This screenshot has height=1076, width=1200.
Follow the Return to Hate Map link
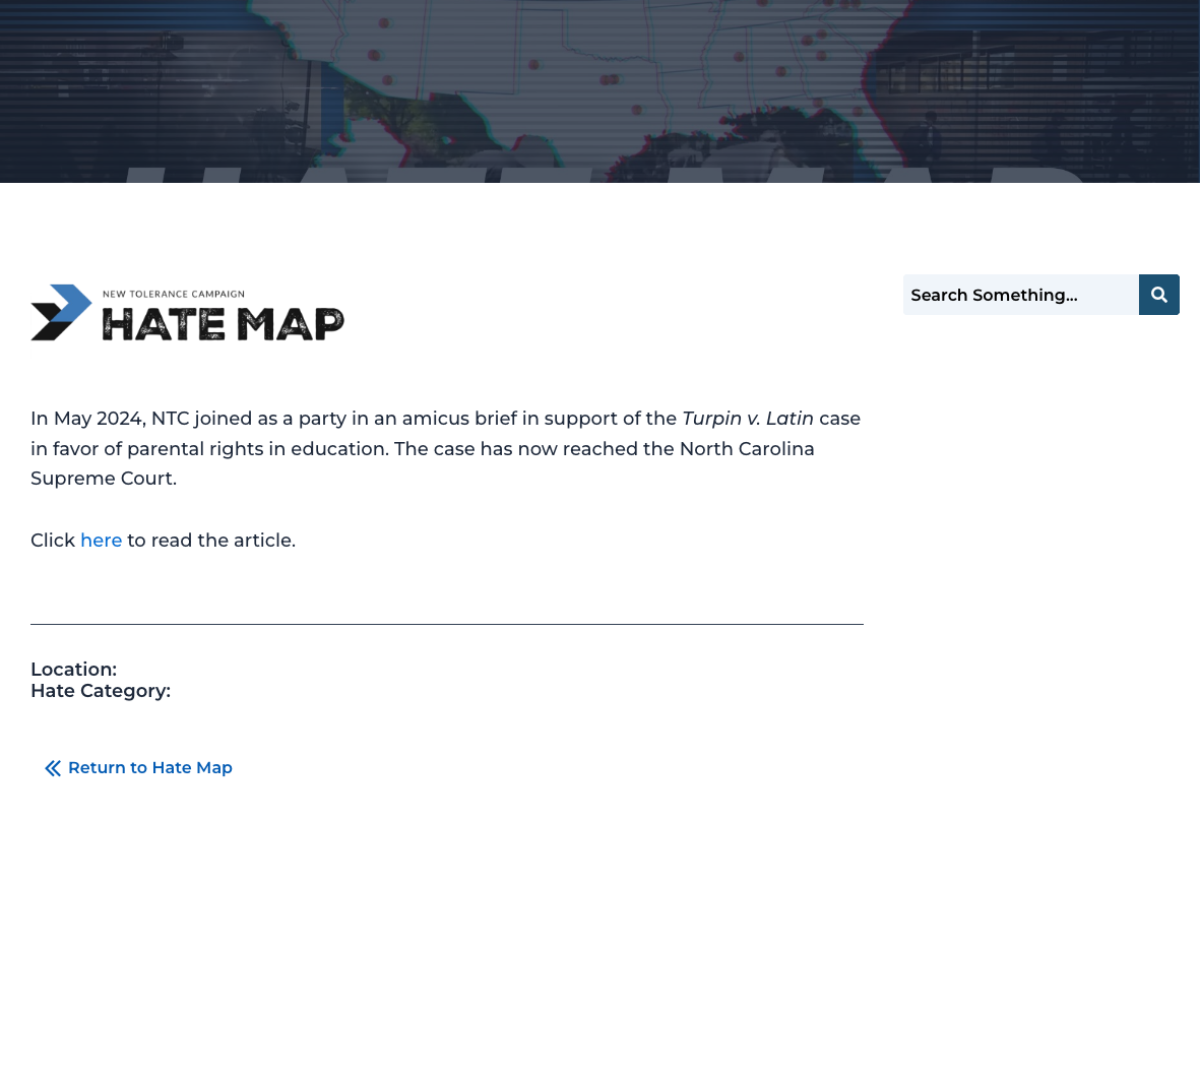pos(150,768)
